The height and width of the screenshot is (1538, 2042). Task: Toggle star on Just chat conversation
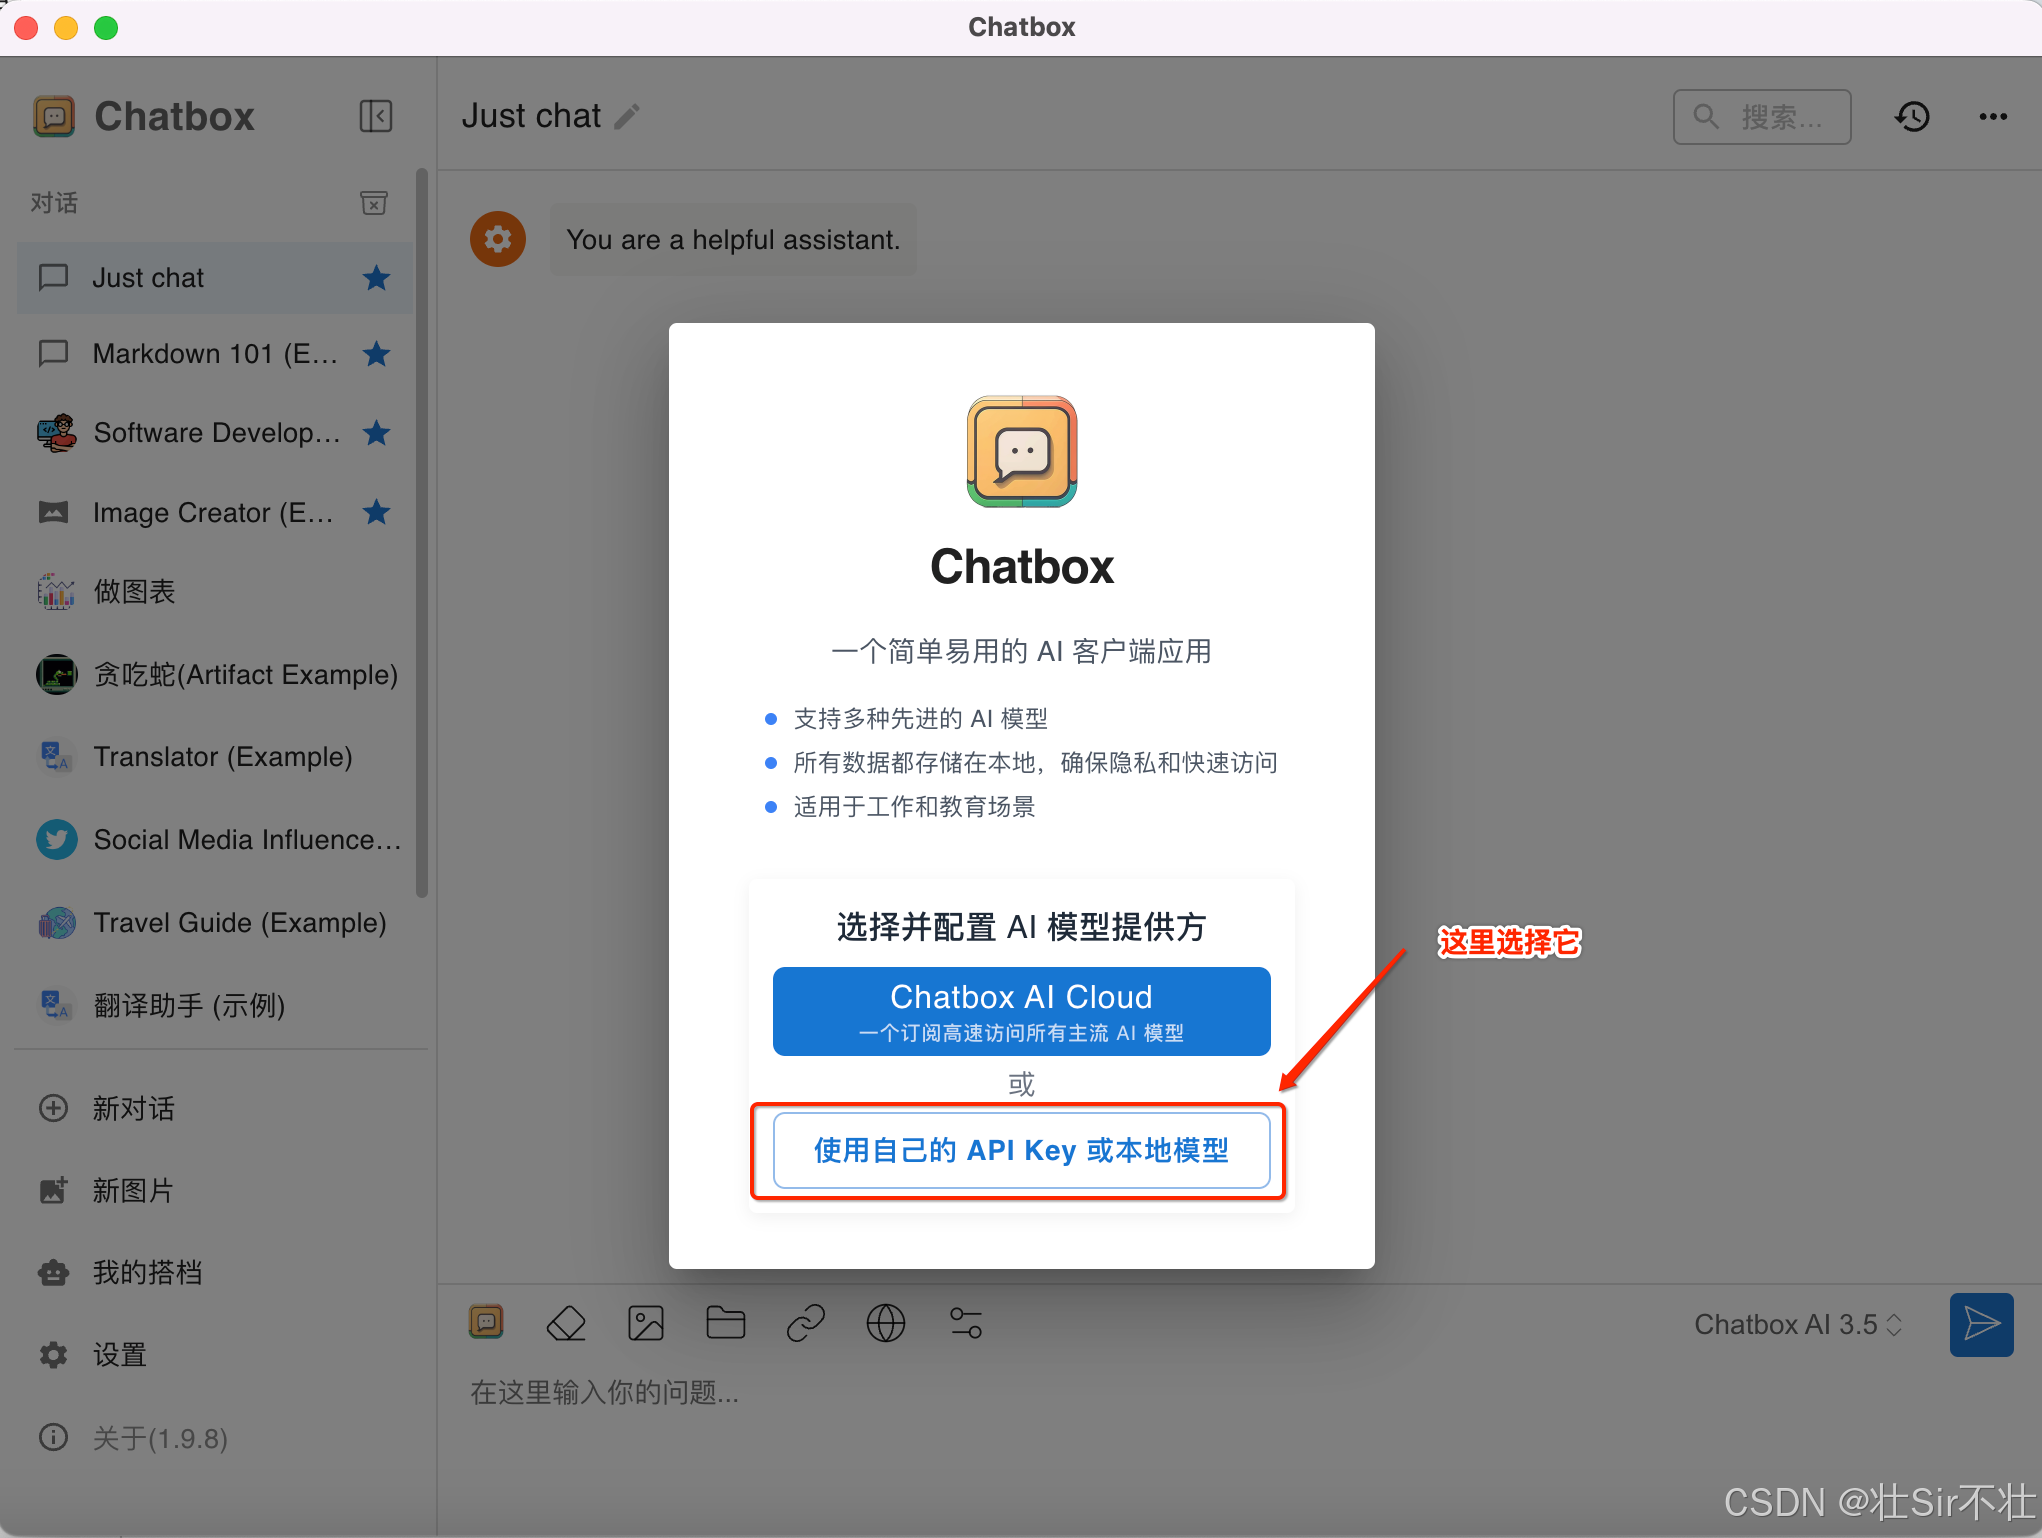click(x=376, y=277)
